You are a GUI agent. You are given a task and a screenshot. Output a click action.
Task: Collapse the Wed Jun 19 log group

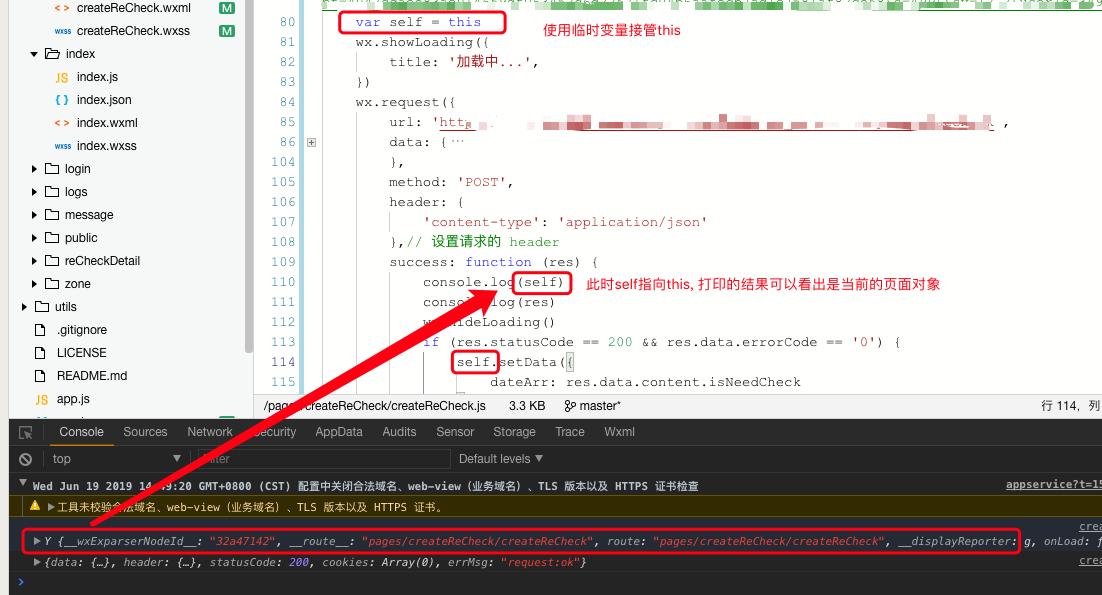pos(22,483)
